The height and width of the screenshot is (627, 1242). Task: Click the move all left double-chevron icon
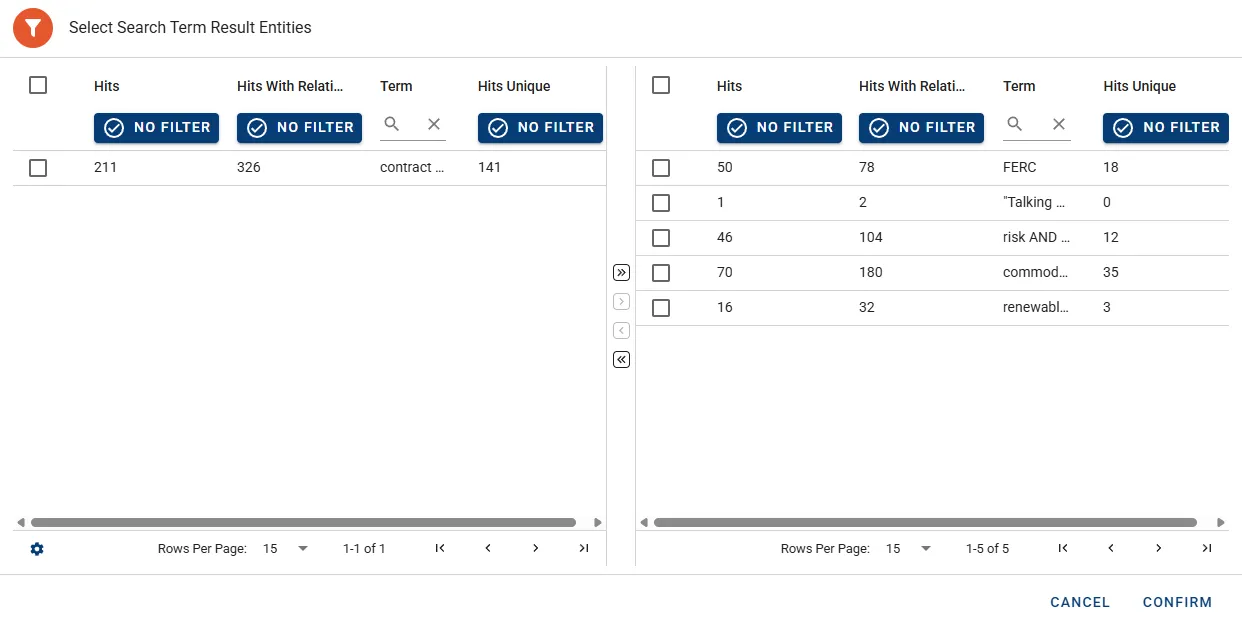621,360
